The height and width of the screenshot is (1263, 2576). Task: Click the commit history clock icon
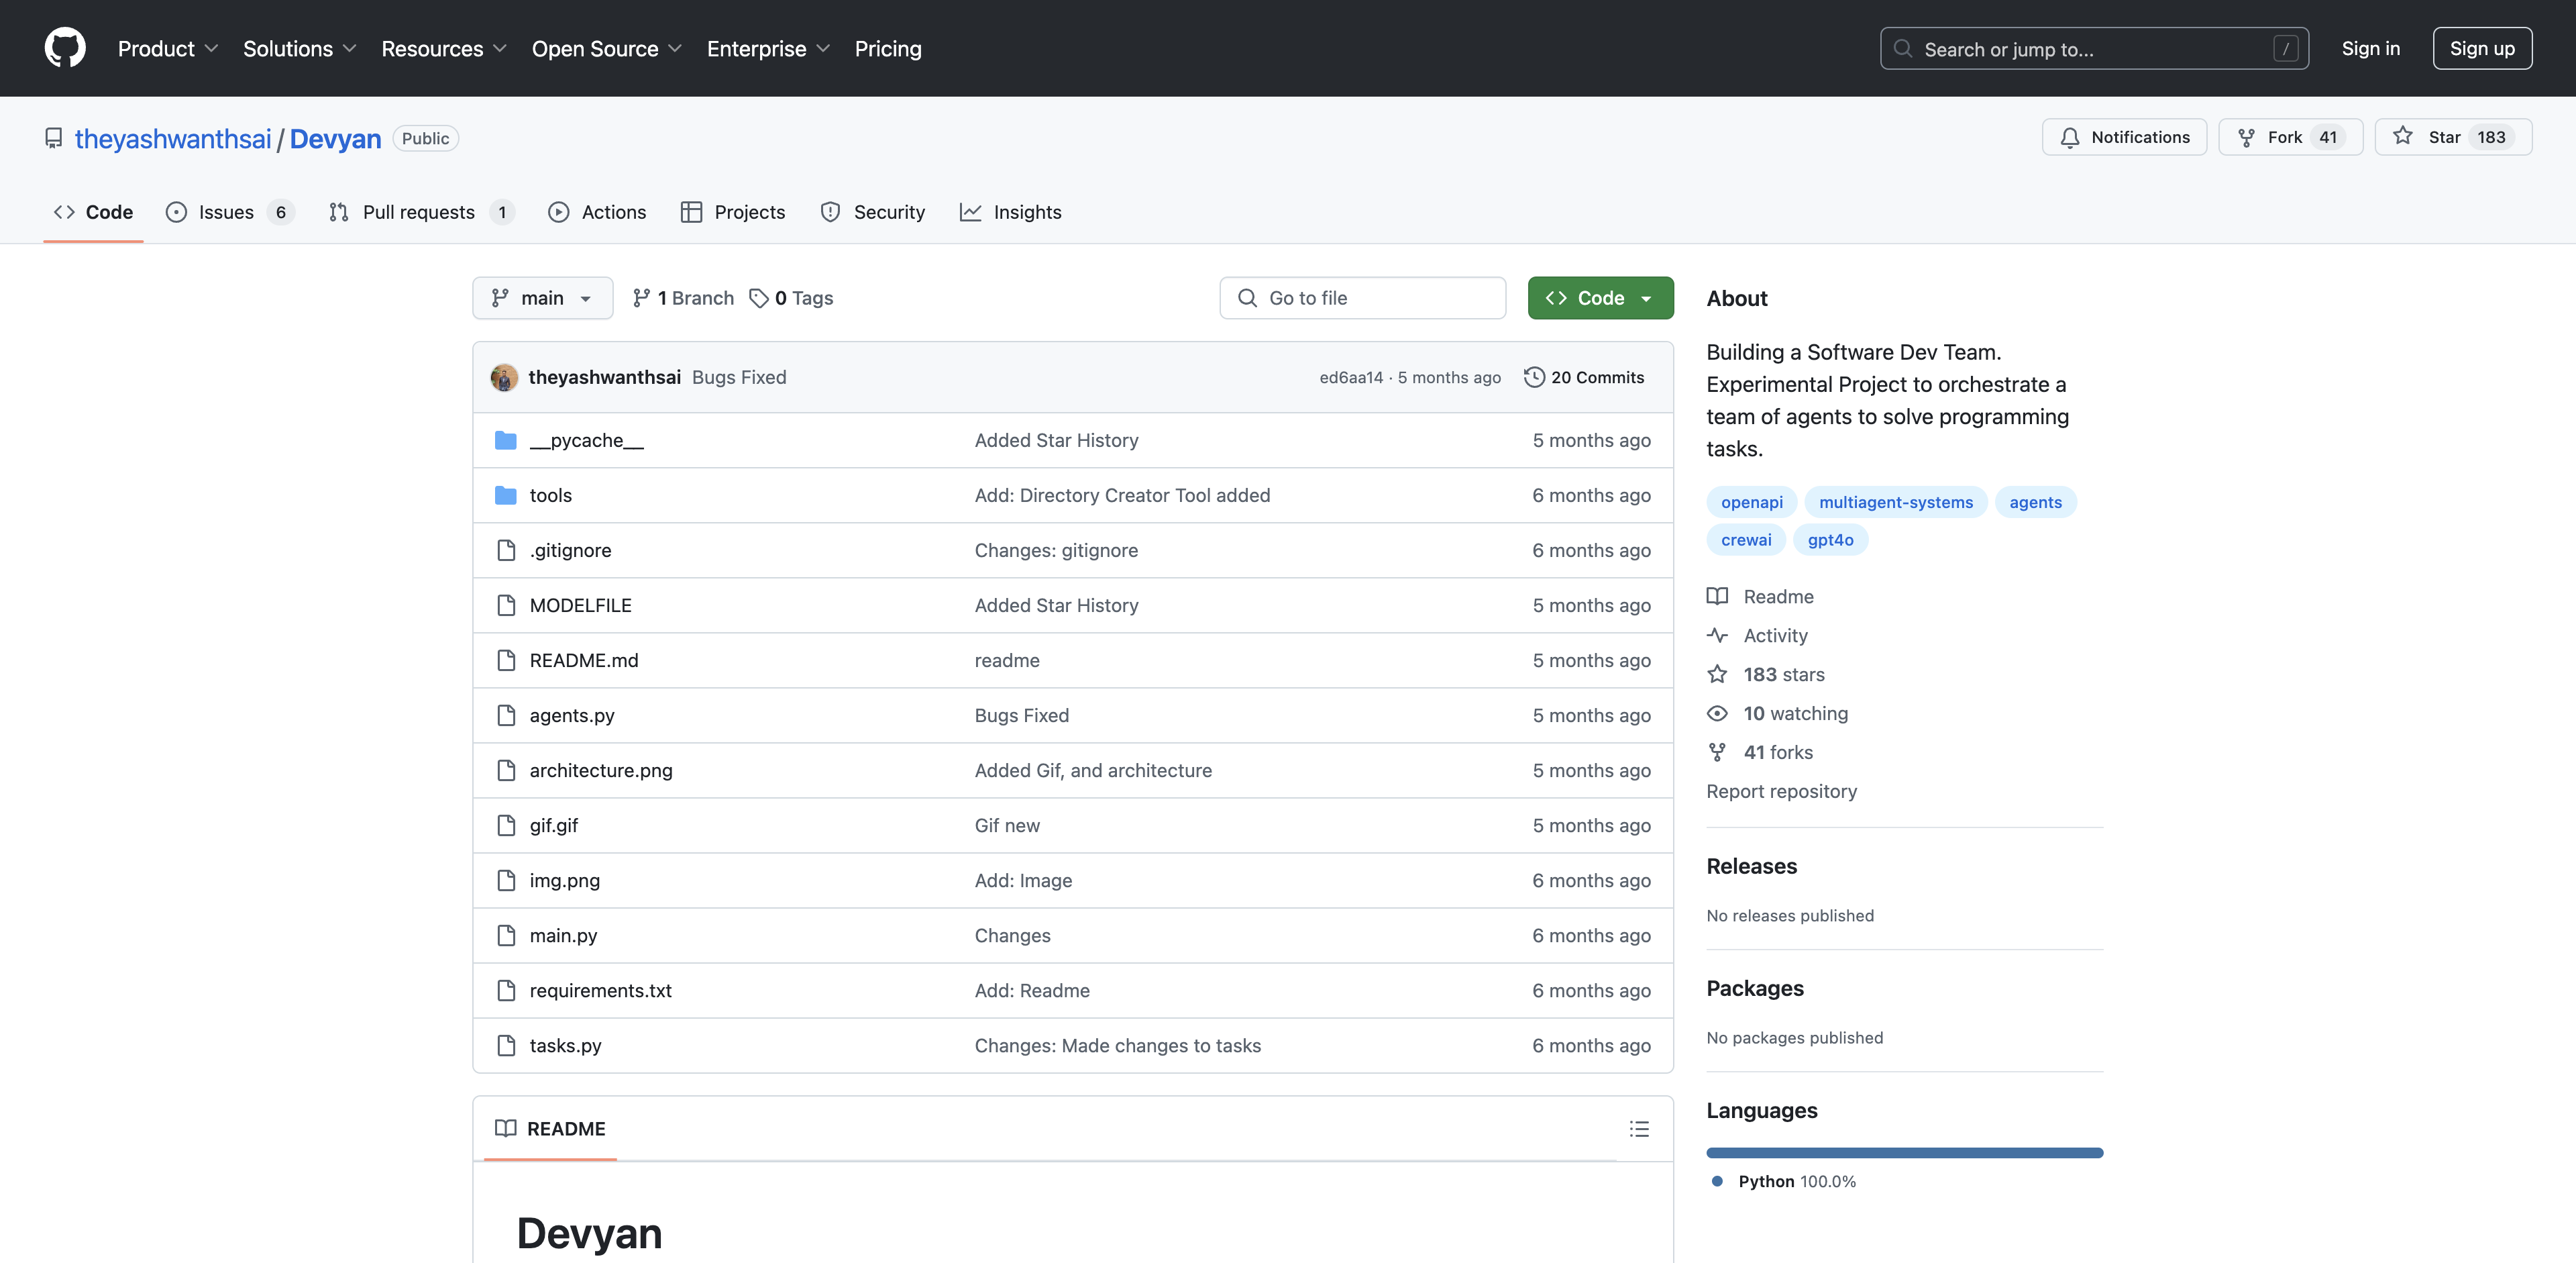pos(1534,377)
